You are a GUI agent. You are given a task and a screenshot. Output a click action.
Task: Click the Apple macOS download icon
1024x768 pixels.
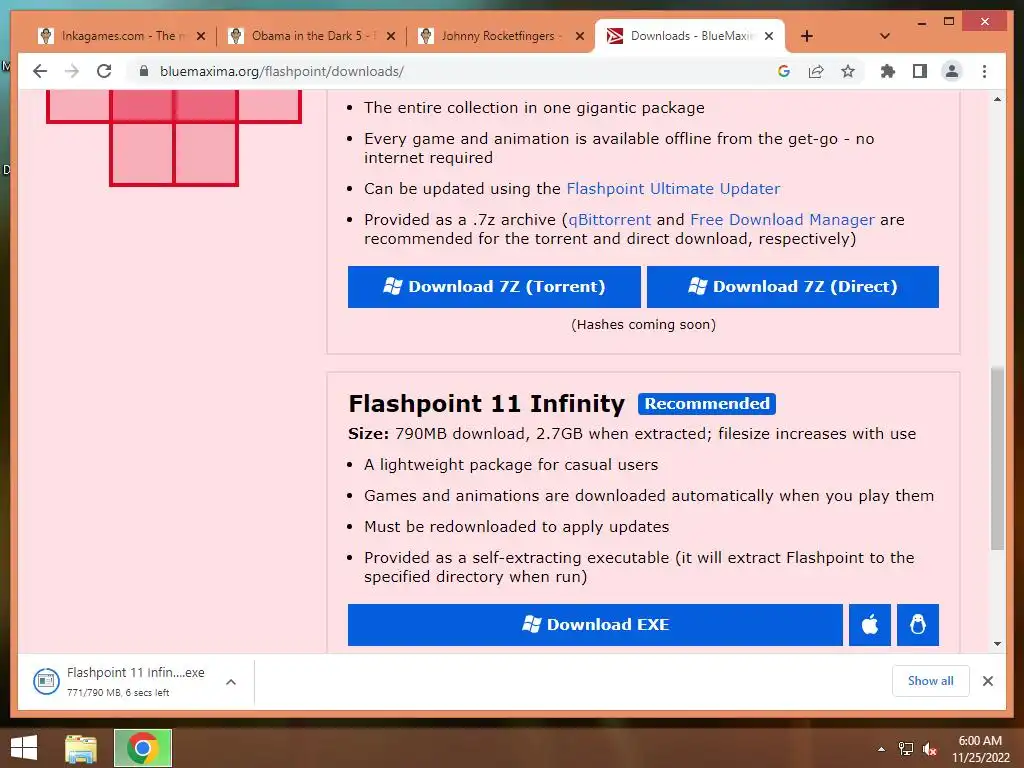point(870,625)
